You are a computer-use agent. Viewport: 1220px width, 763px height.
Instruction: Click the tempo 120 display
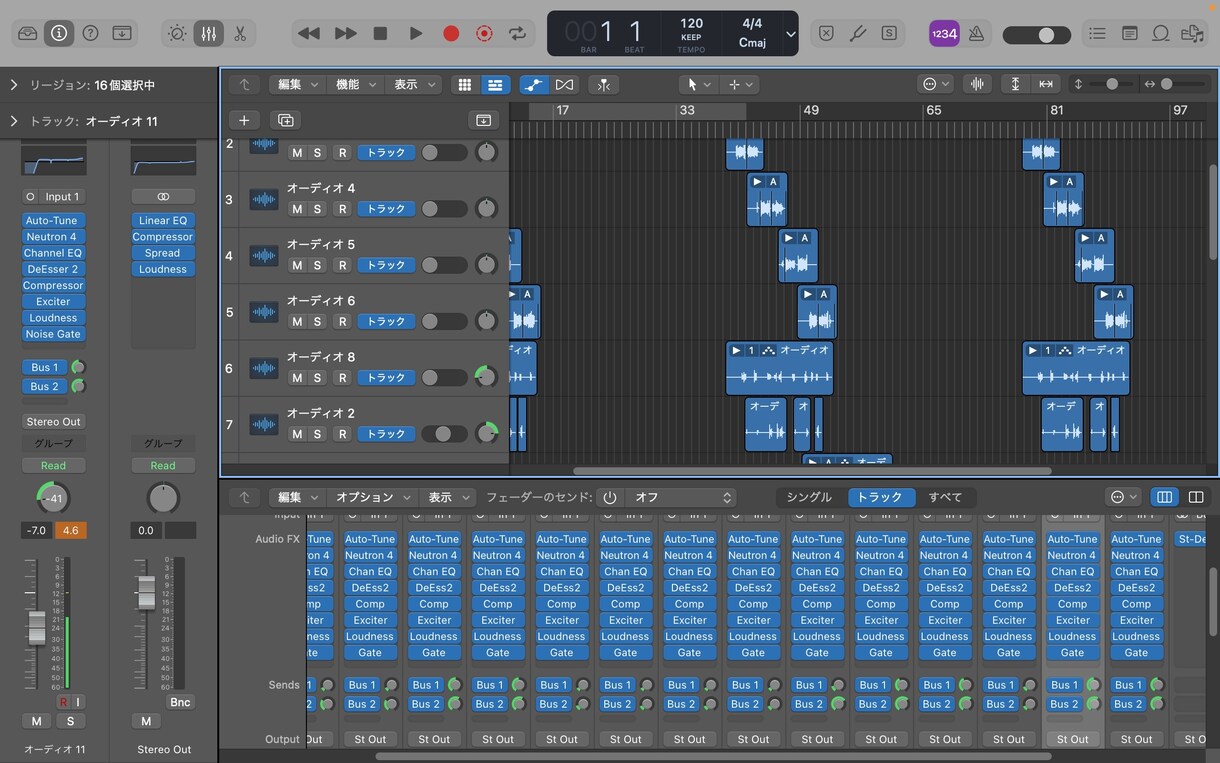coord(691,23)
